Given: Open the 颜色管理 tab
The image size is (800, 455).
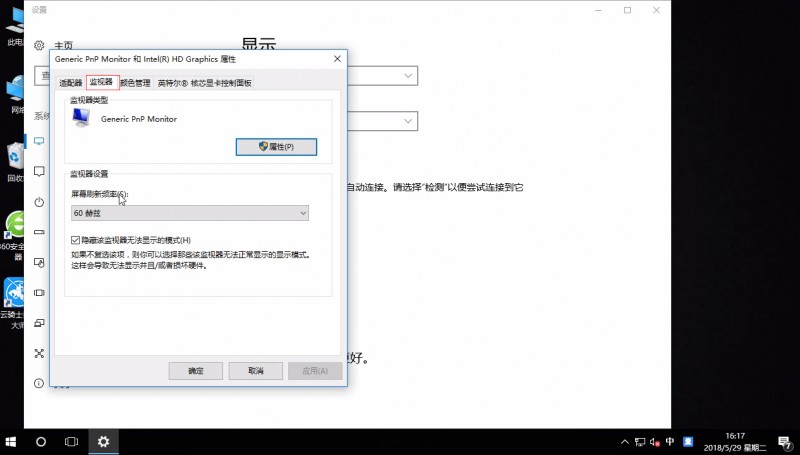Looking at the screenshot, I should pyautogui.click(x=136, y=83).
